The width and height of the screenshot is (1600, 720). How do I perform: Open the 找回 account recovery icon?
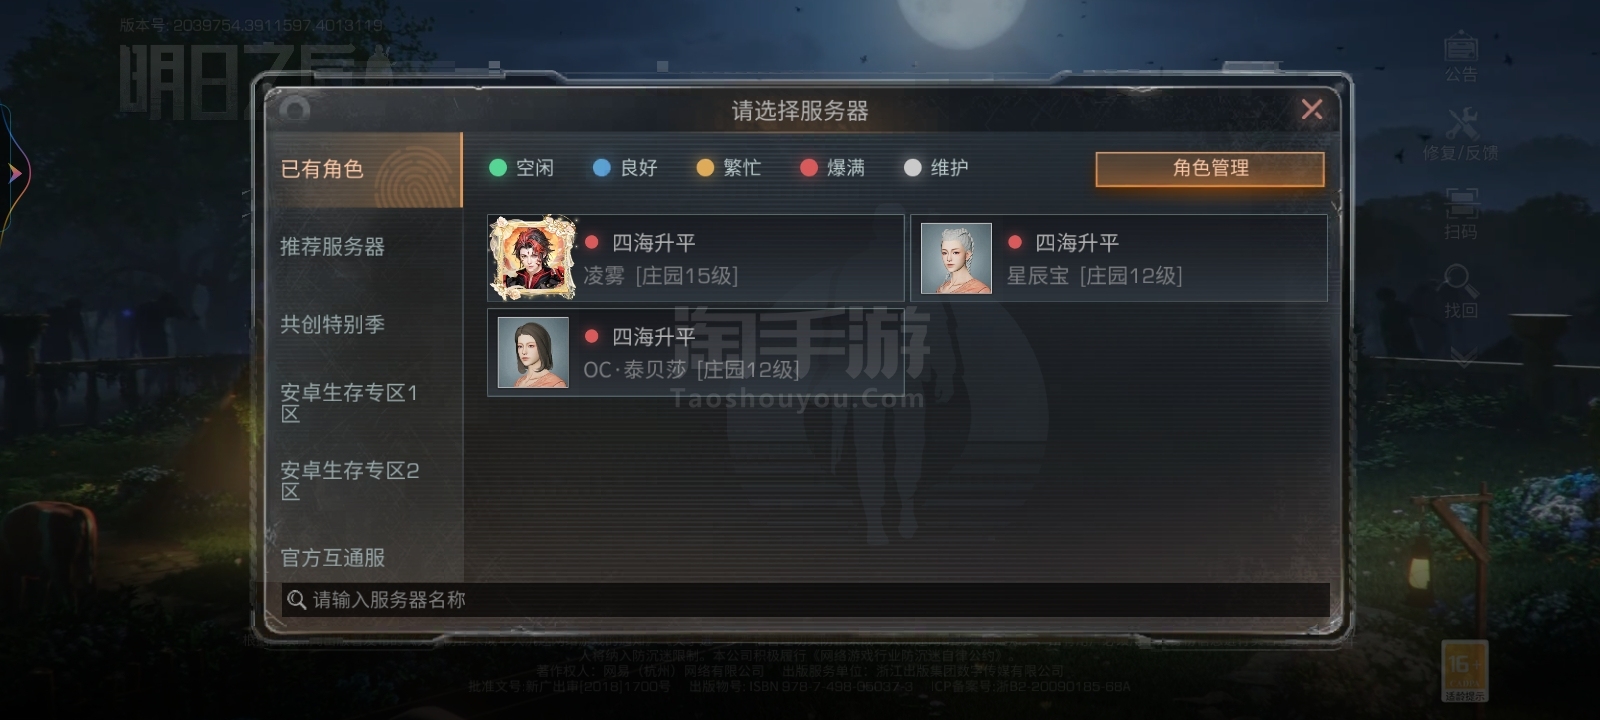[x=1461, y=291]
